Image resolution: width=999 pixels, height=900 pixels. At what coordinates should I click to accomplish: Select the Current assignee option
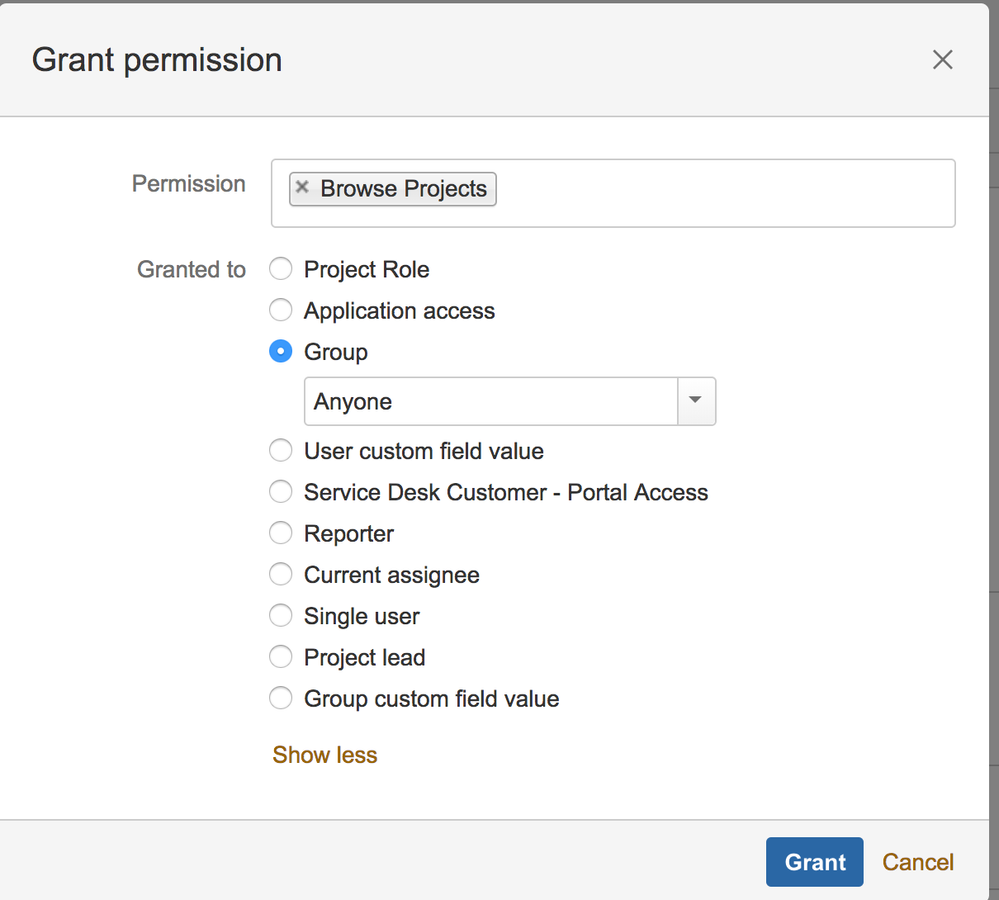point(281,574)
